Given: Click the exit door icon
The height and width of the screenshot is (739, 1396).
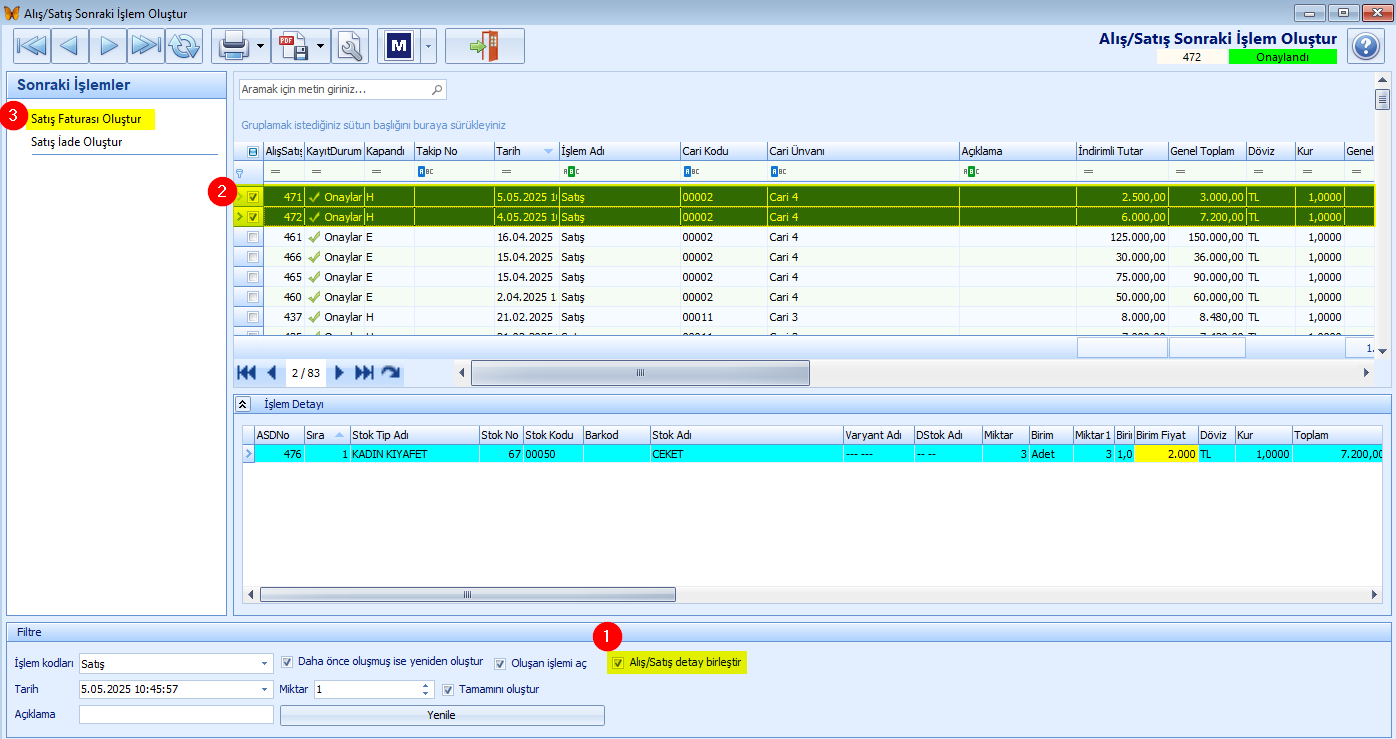Looking at the screenshot, I should tap(485, 46).
